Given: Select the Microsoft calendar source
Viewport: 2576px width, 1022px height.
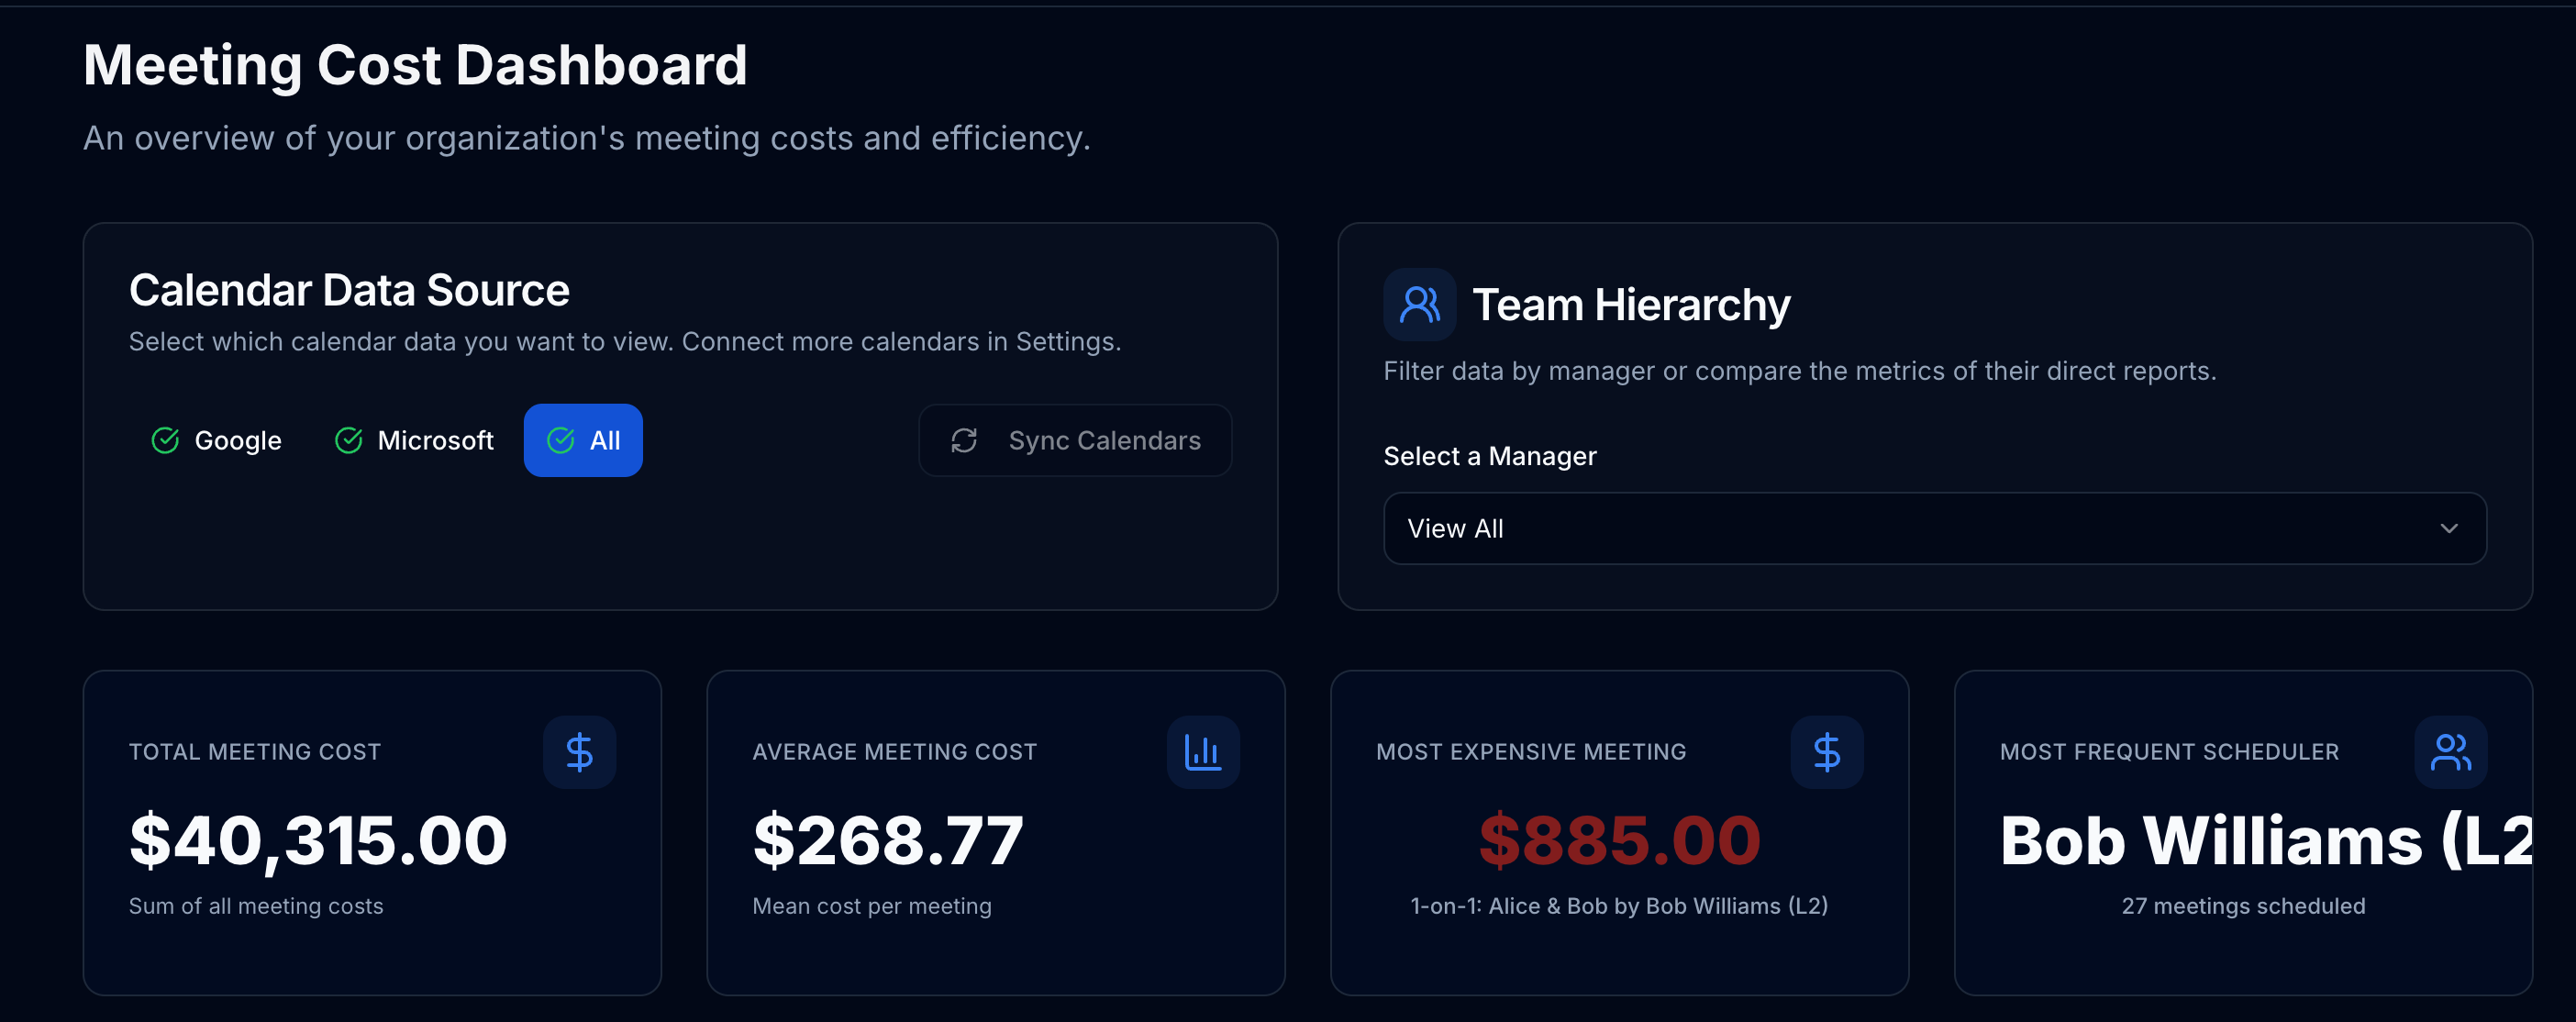Looking at the screenshot, I should 414,440.
